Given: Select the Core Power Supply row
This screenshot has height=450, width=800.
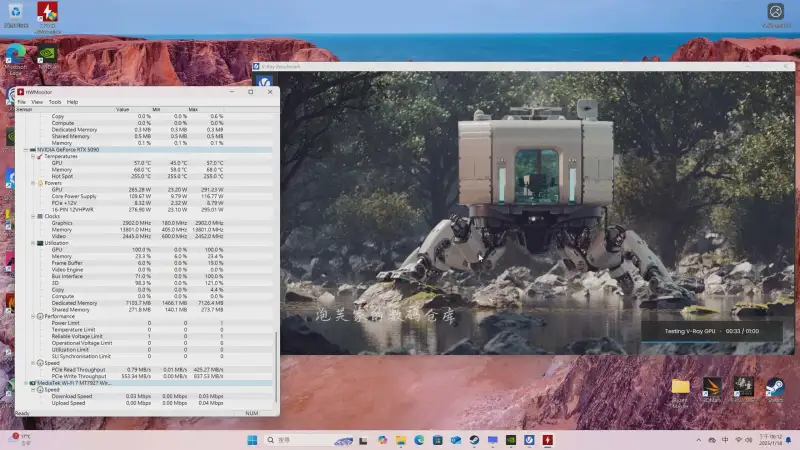Looking at the screenshot, I should [x=144, y=196].
